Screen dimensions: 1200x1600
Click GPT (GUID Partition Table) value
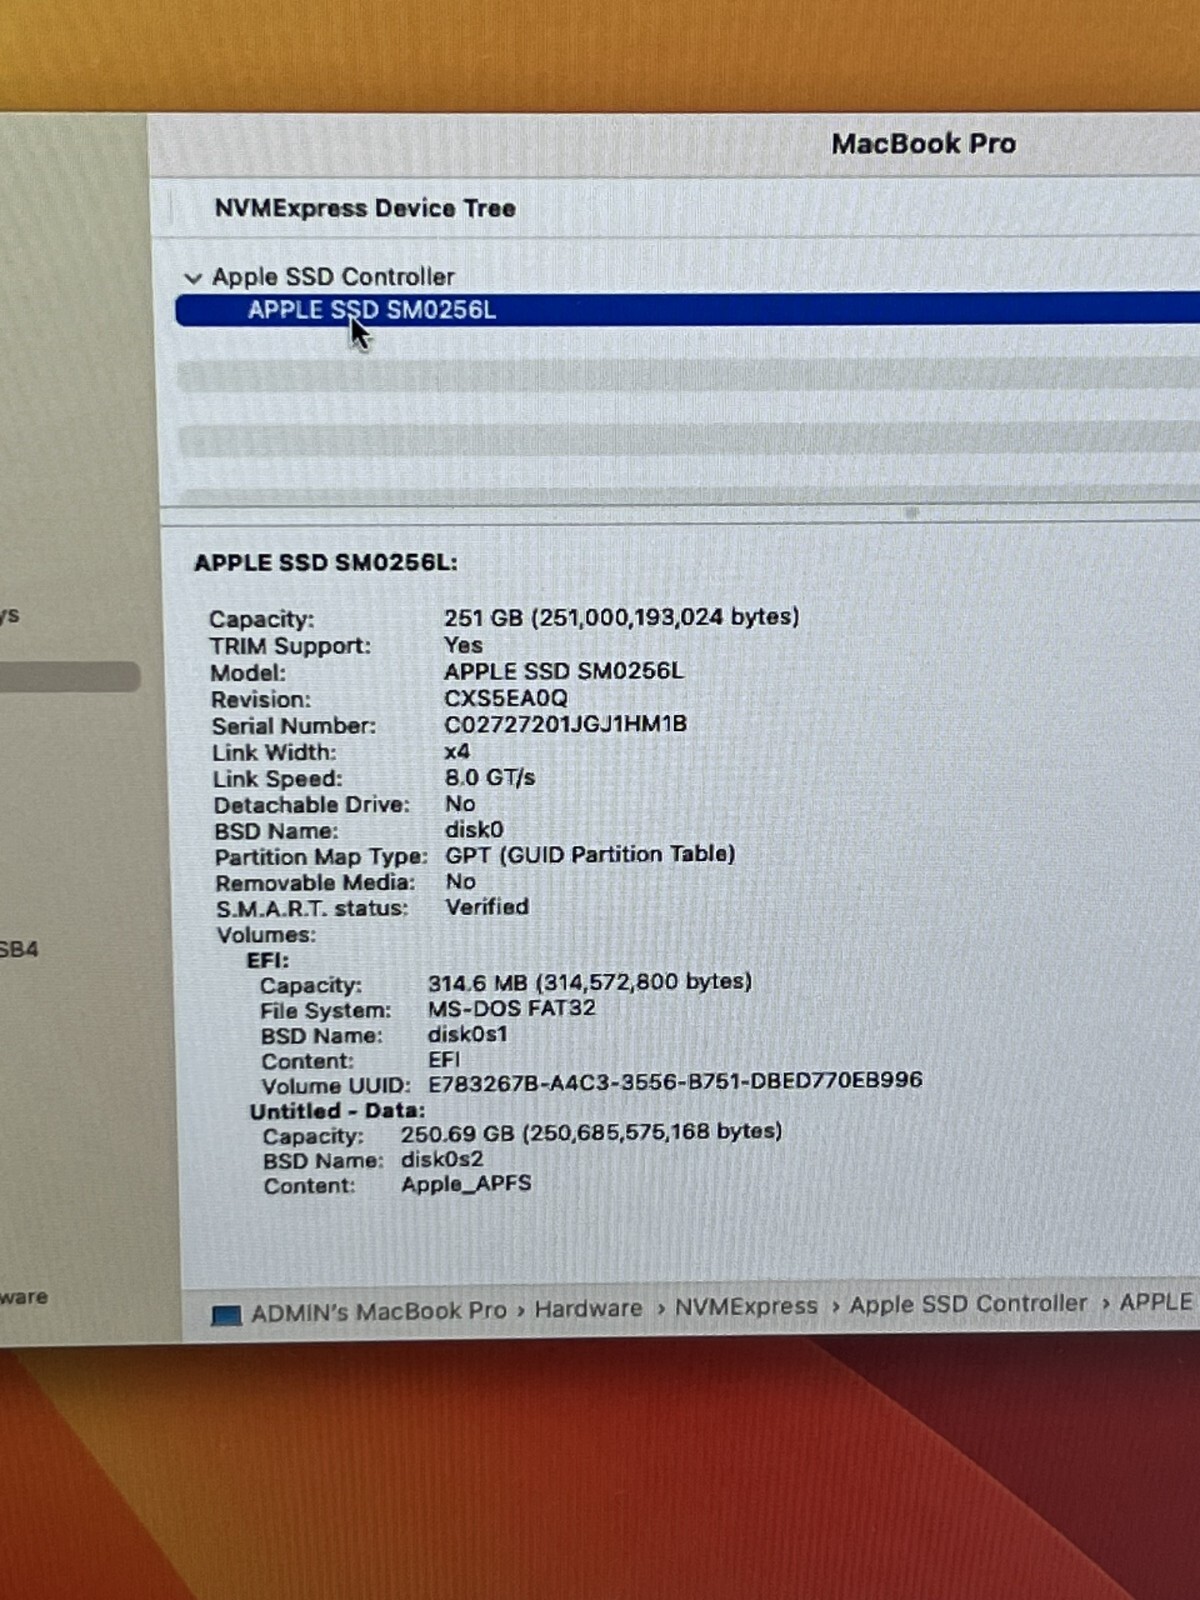pyautogui.click(x=590, y=855)
